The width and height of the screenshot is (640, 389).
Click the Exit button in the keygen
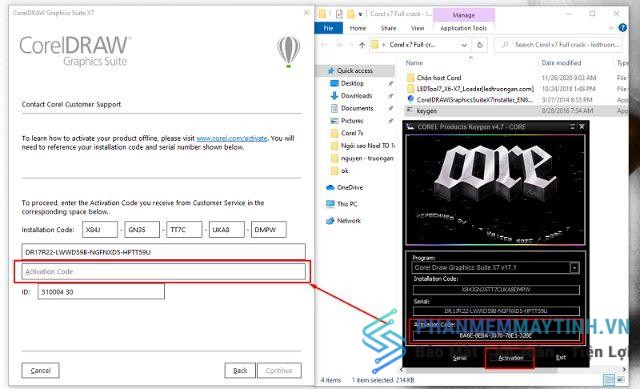coord(561,358)
